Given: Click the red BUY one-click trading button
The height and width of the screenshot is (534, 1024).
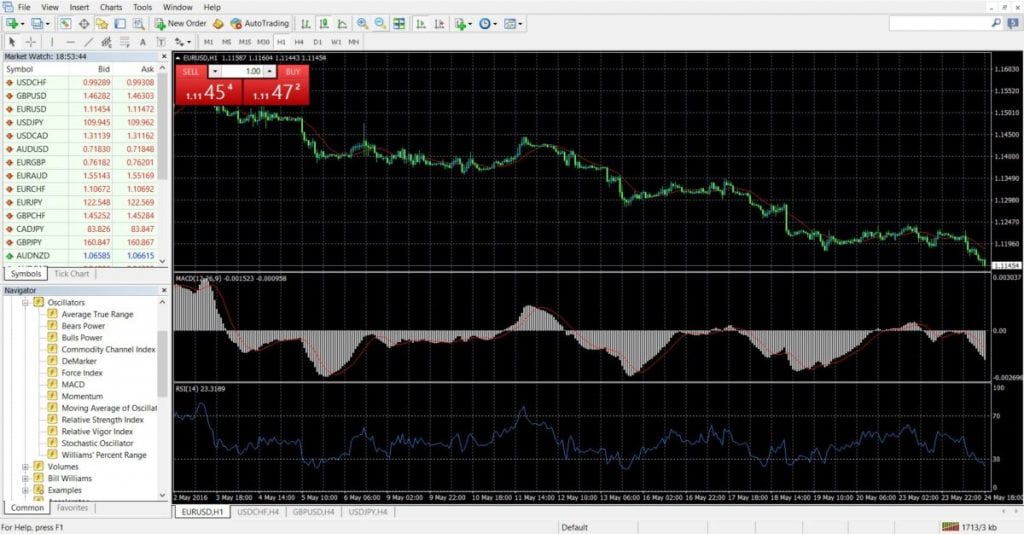Looking at the screenshot, I should [x=276, y=91].
